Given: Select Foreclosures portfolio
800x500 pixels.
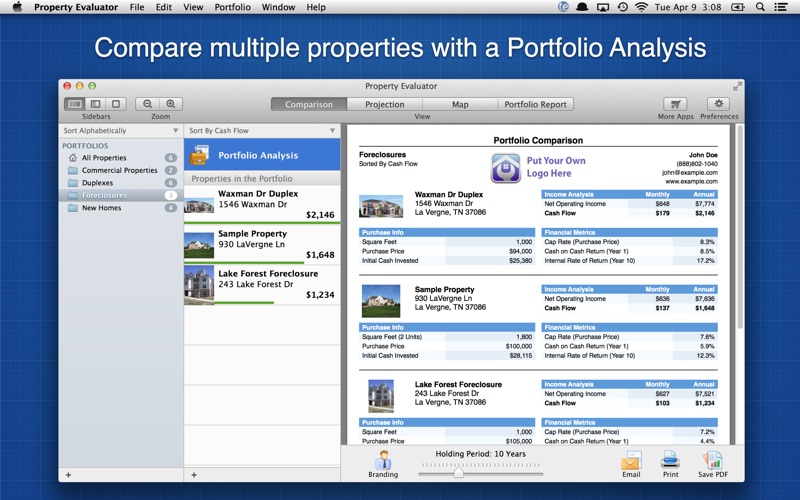Looking at the screenshot, I should [121, 195].
